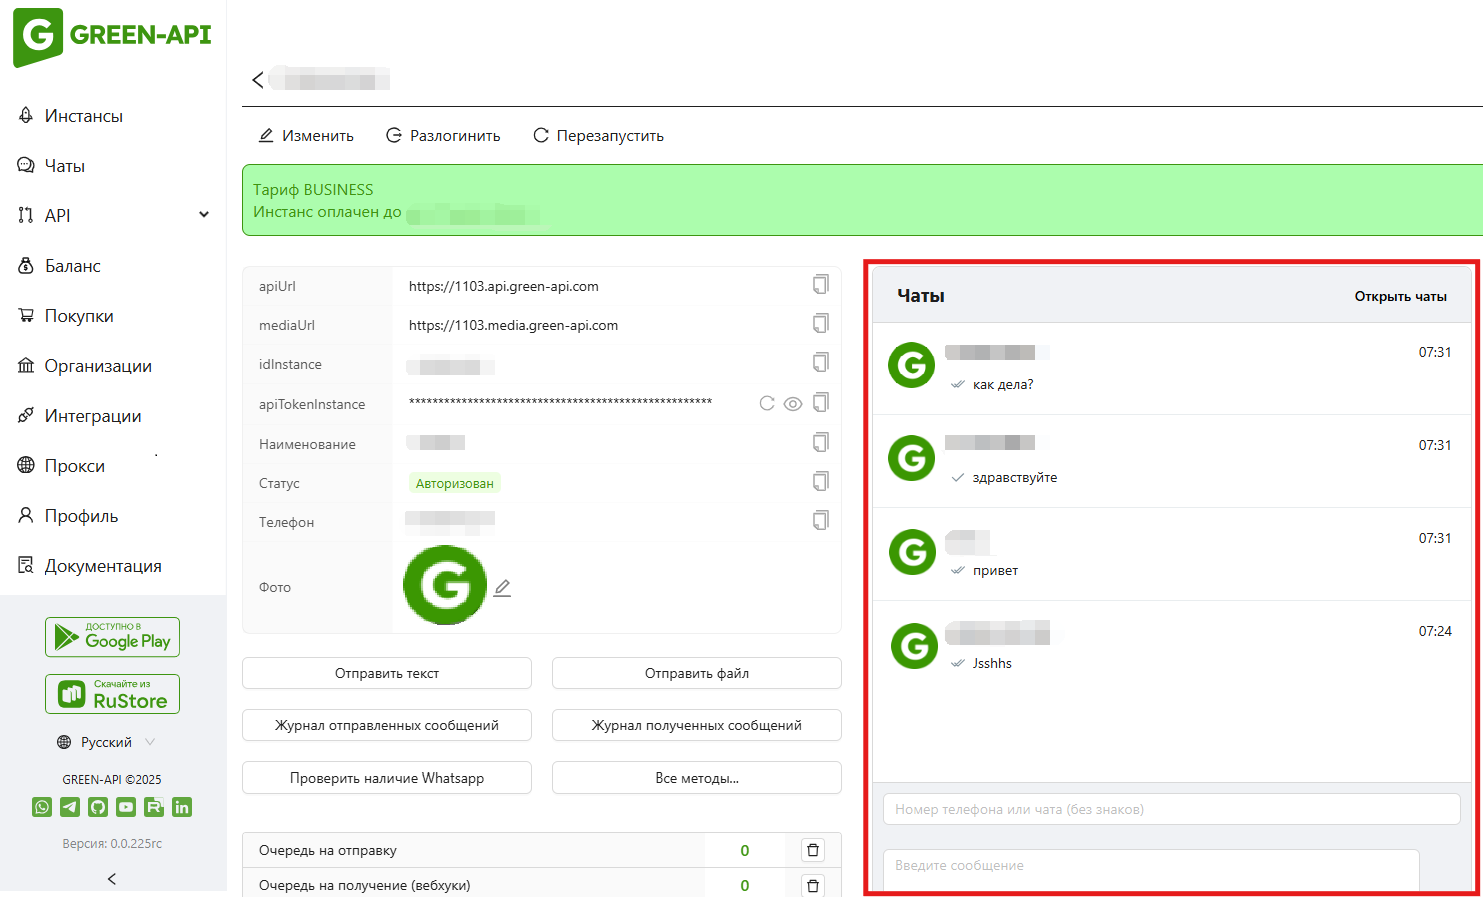Click the Открыть чаты link
The height and width of the screenshot is (897, 1483).
point(1400,296)
